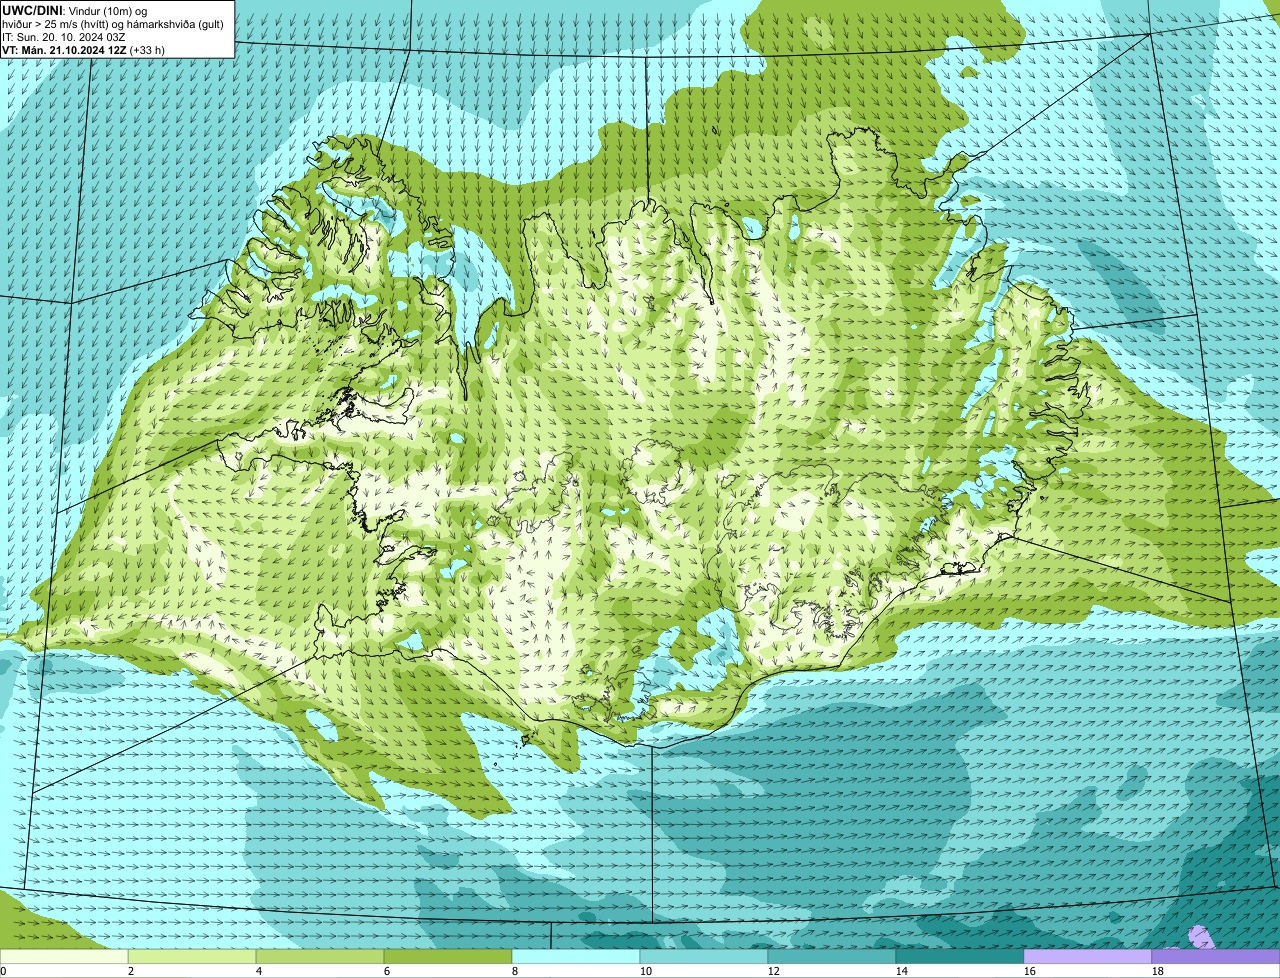
Task: Pick the pale cyan 8–10 m/s swatch
Action: click(576, 956)
